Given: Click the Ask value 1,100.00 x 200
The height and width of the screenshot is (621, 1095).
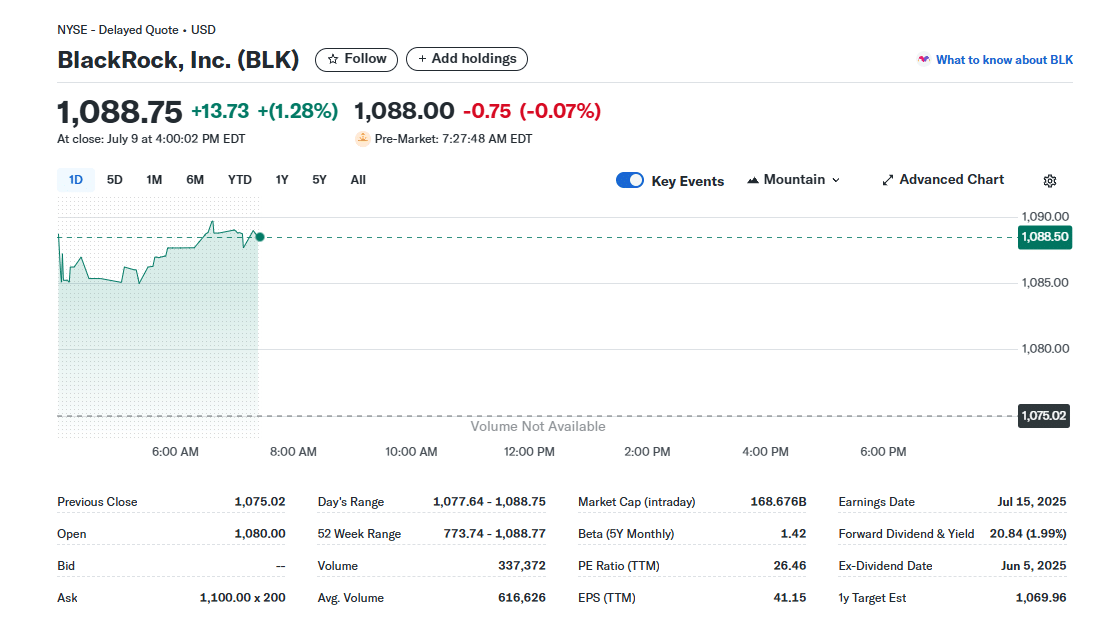Looking at the screenshot, I should [242, 598].
